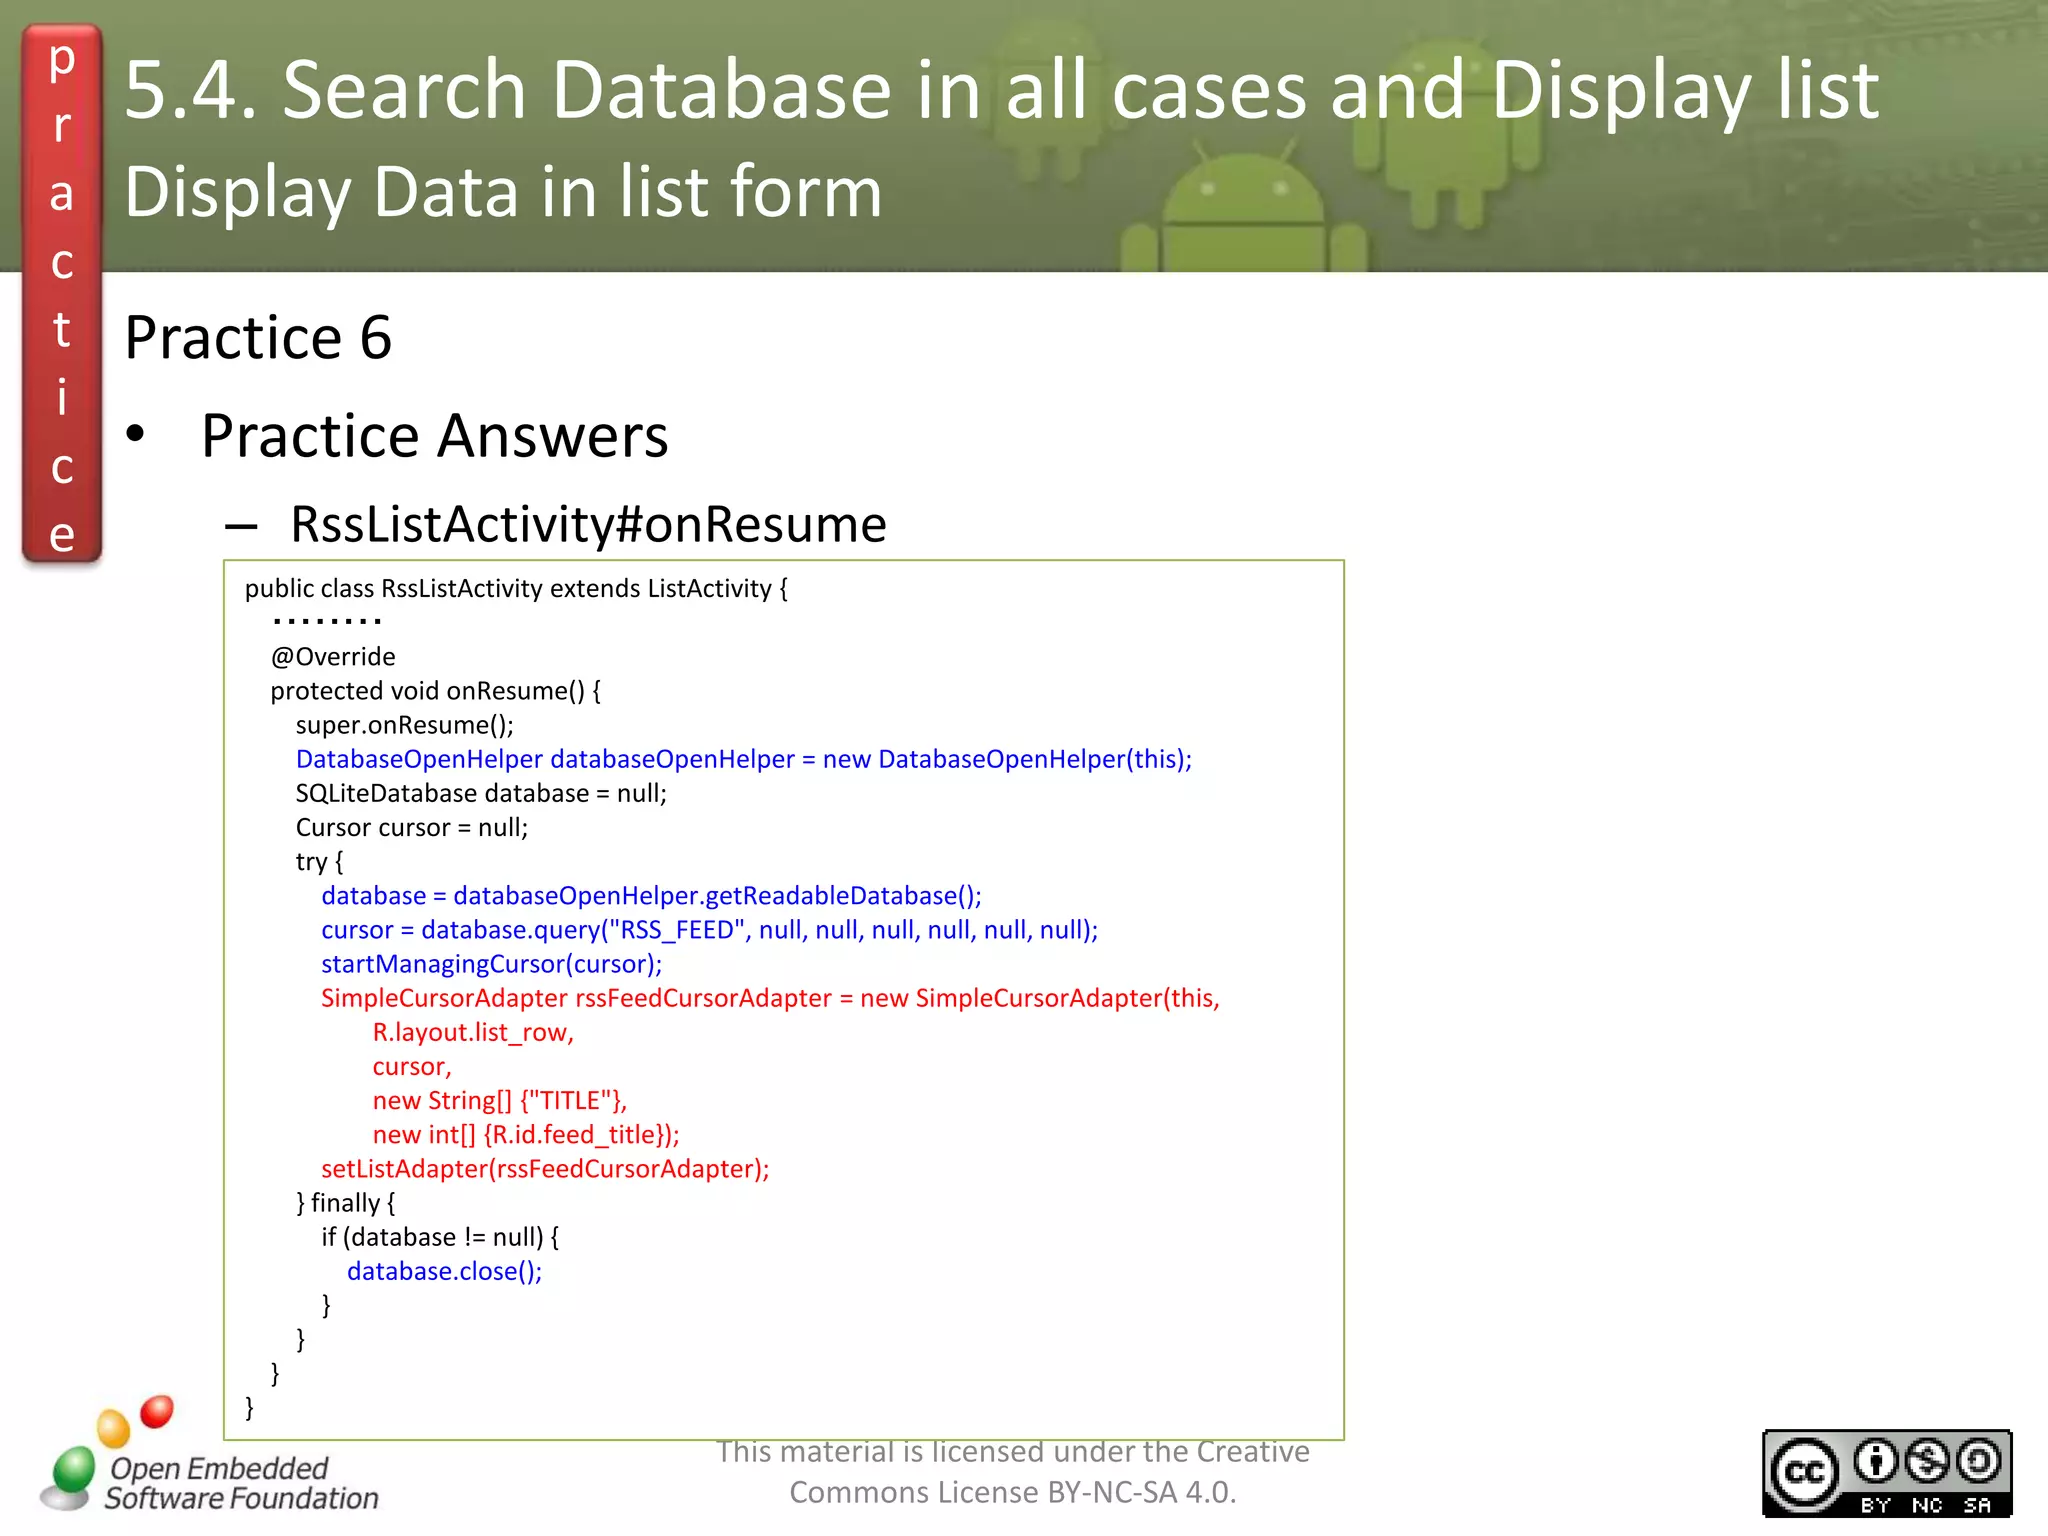Click the red line 'SimpleCursorAdapter rssFeedCursorAdapter = new SimpleCursorAdapter(this,'

(x=770, y=998)
